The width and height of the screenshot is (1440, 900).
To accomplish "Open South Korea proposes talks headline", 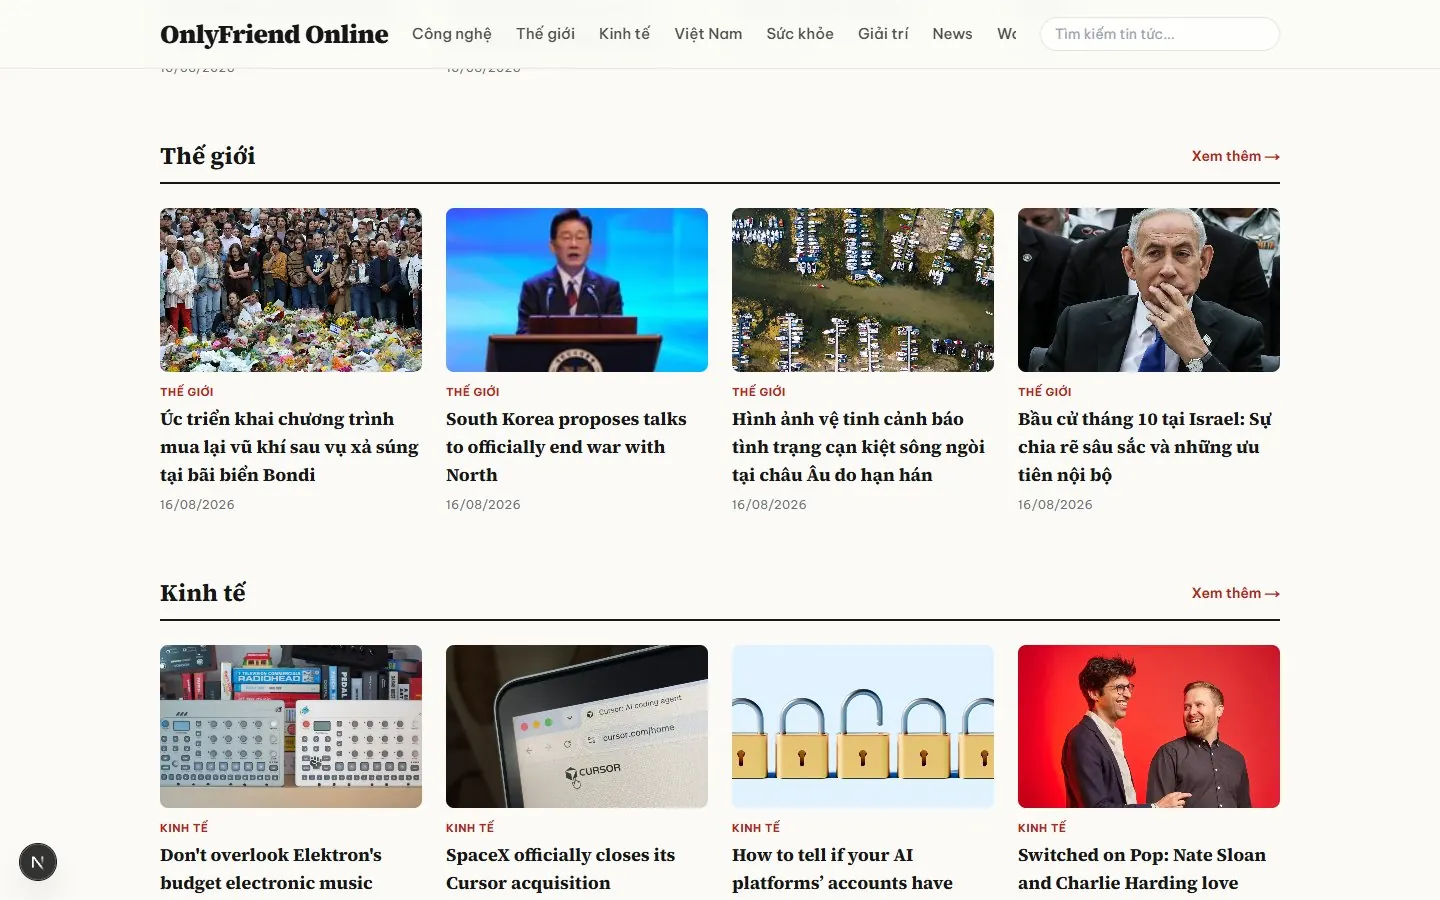I will click(x=567, y=447).
